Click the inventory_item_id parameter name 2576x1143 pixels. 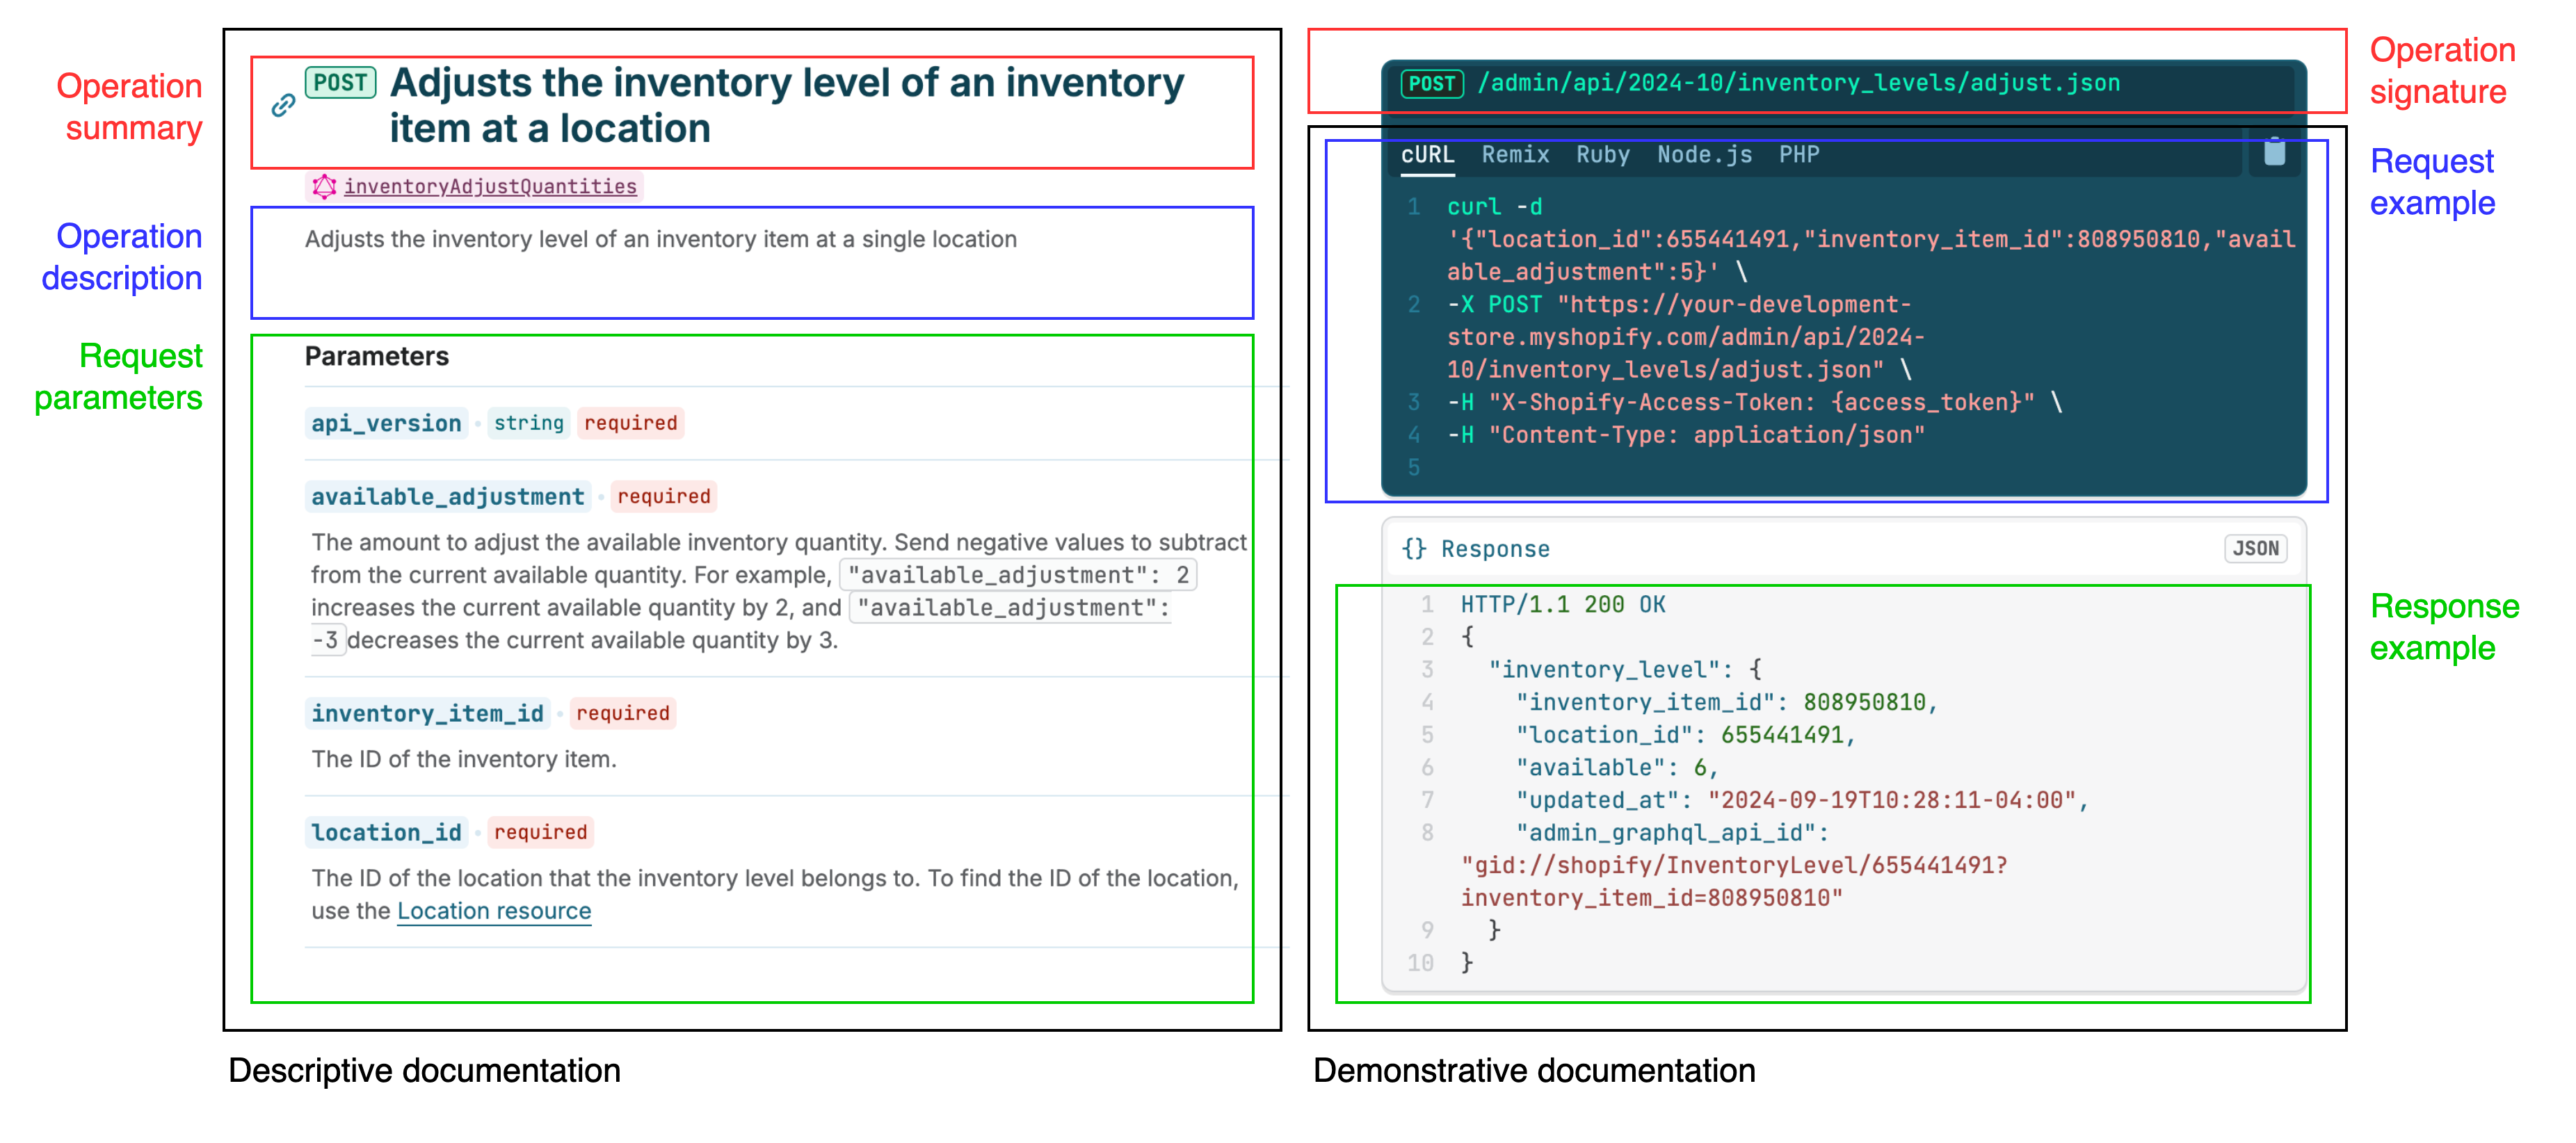(x=427, y=713)
